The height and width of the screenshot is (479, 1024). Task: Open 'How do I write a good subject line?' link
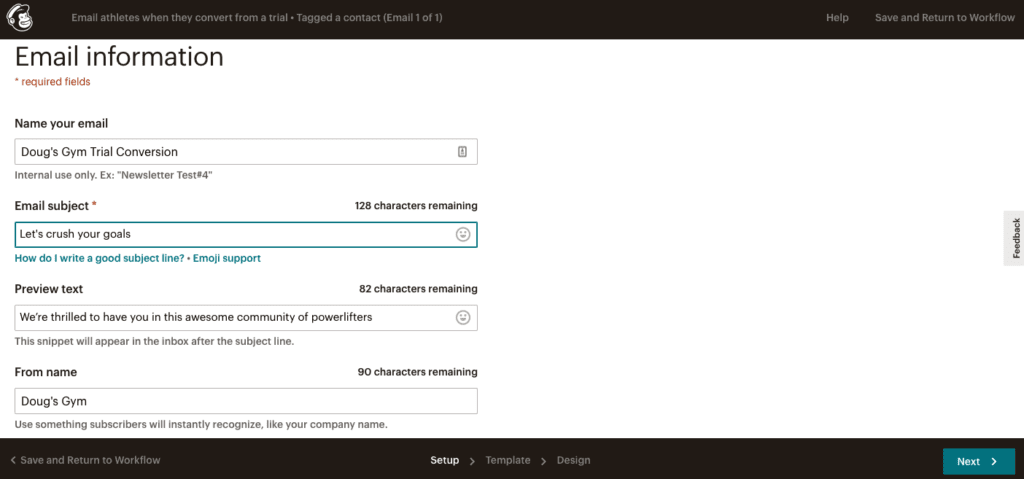[x=99, y=258]
